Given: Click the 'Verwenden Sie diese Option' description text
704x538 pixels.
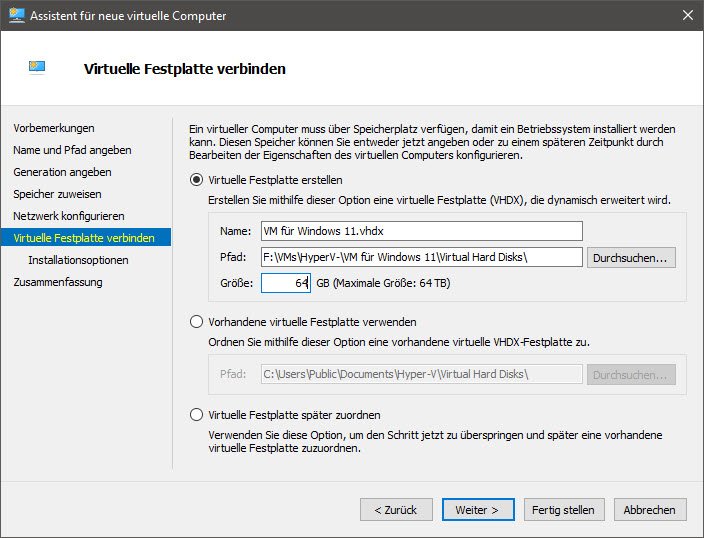Looking at the screenshot, I should pyautogui.click(x=435, y=441).
